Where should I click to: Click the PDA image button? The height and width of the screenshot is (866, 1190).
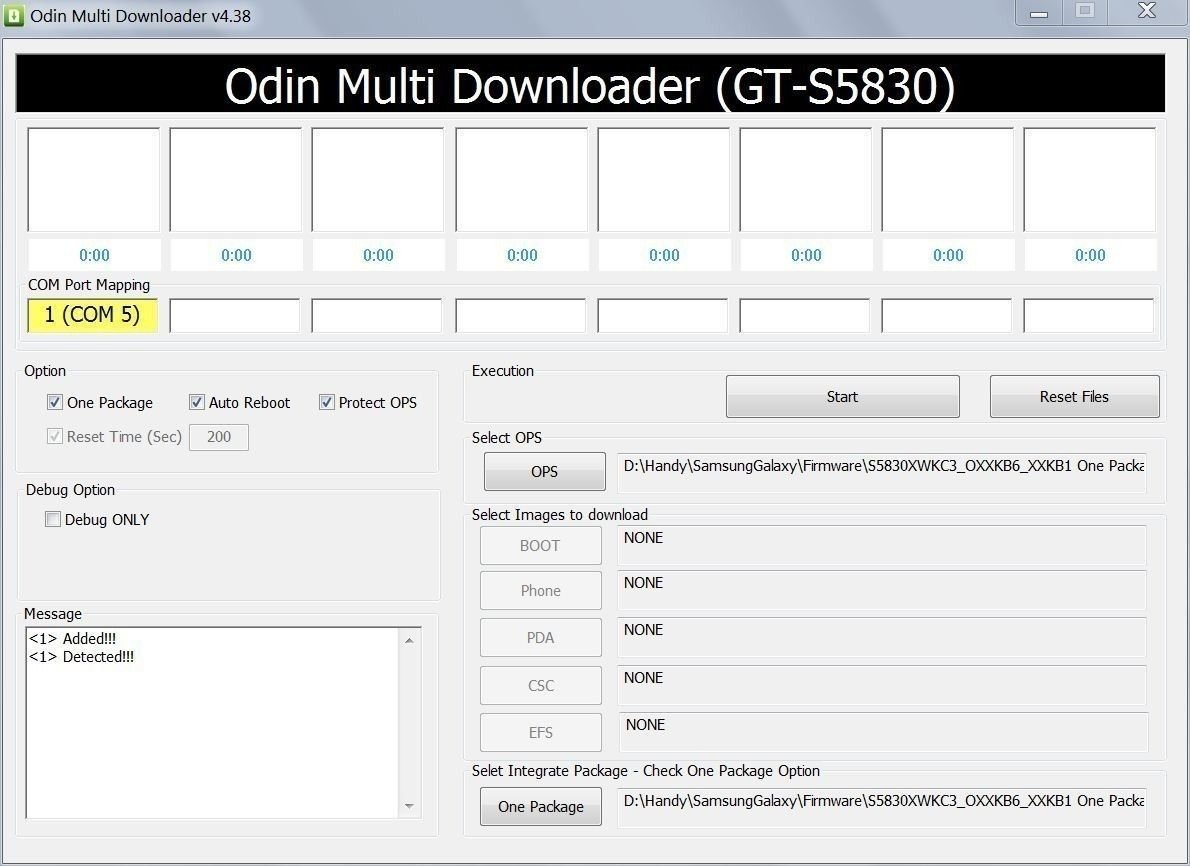(540, 638)
